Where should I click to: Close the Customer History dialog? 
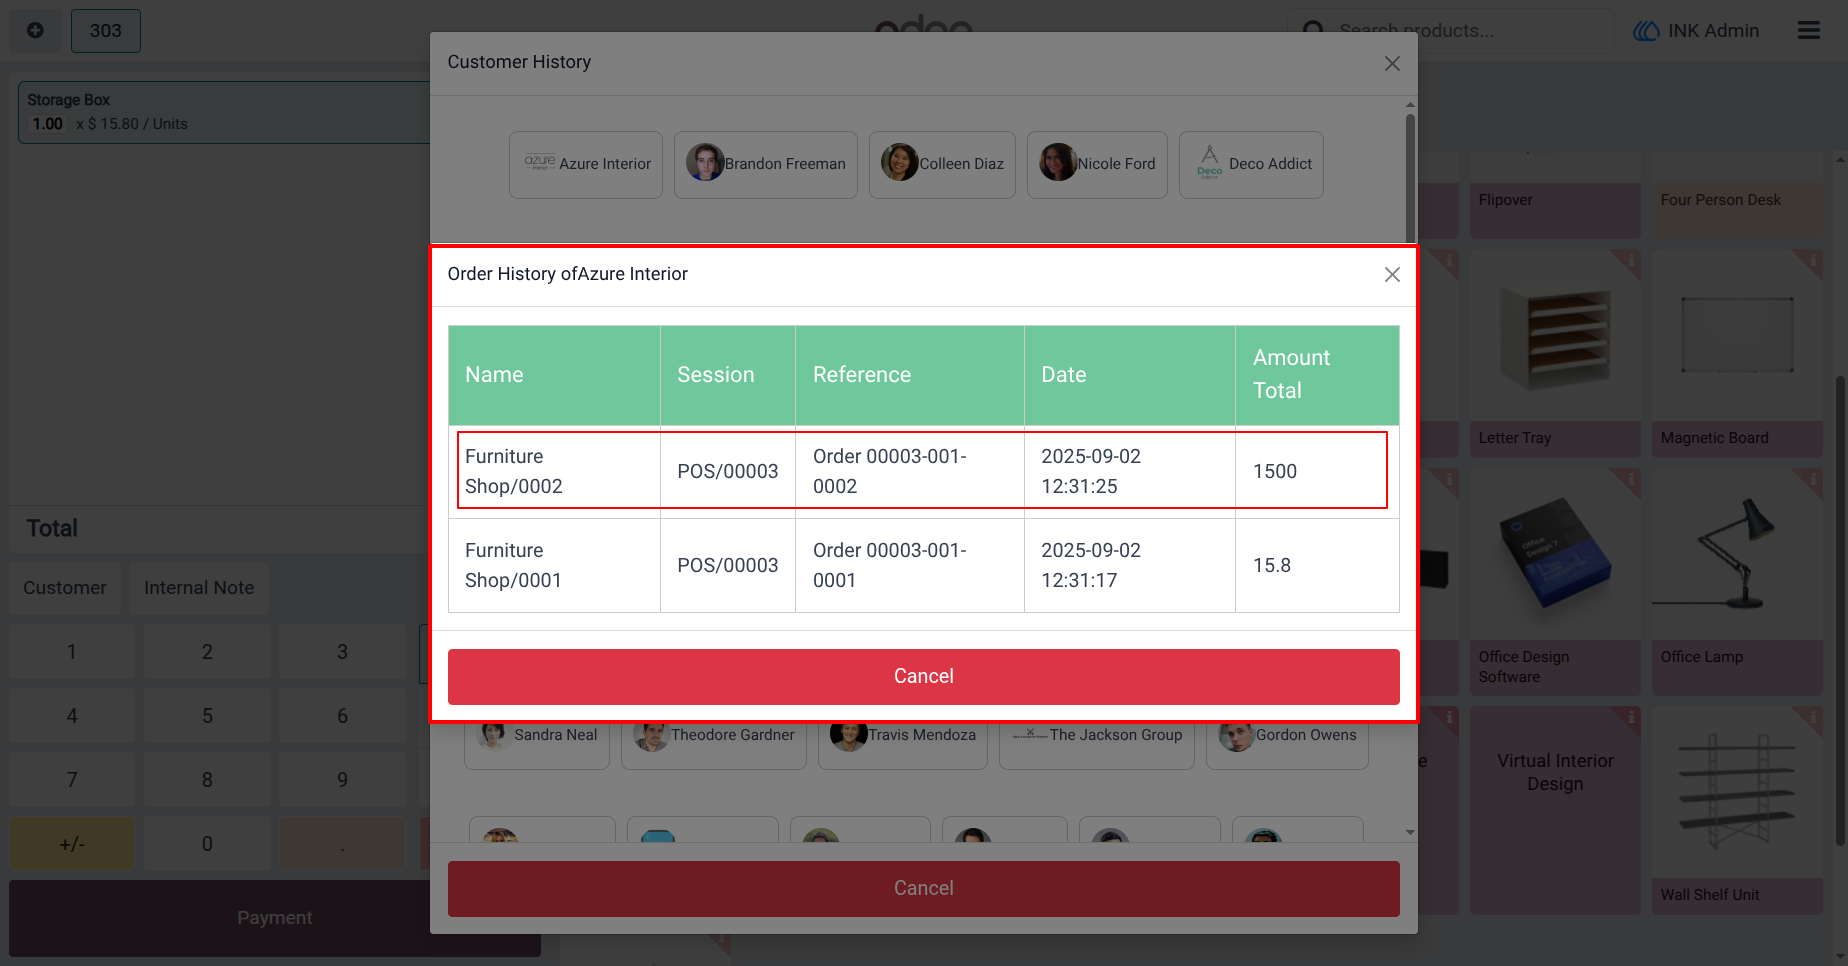coord(1391,64)
